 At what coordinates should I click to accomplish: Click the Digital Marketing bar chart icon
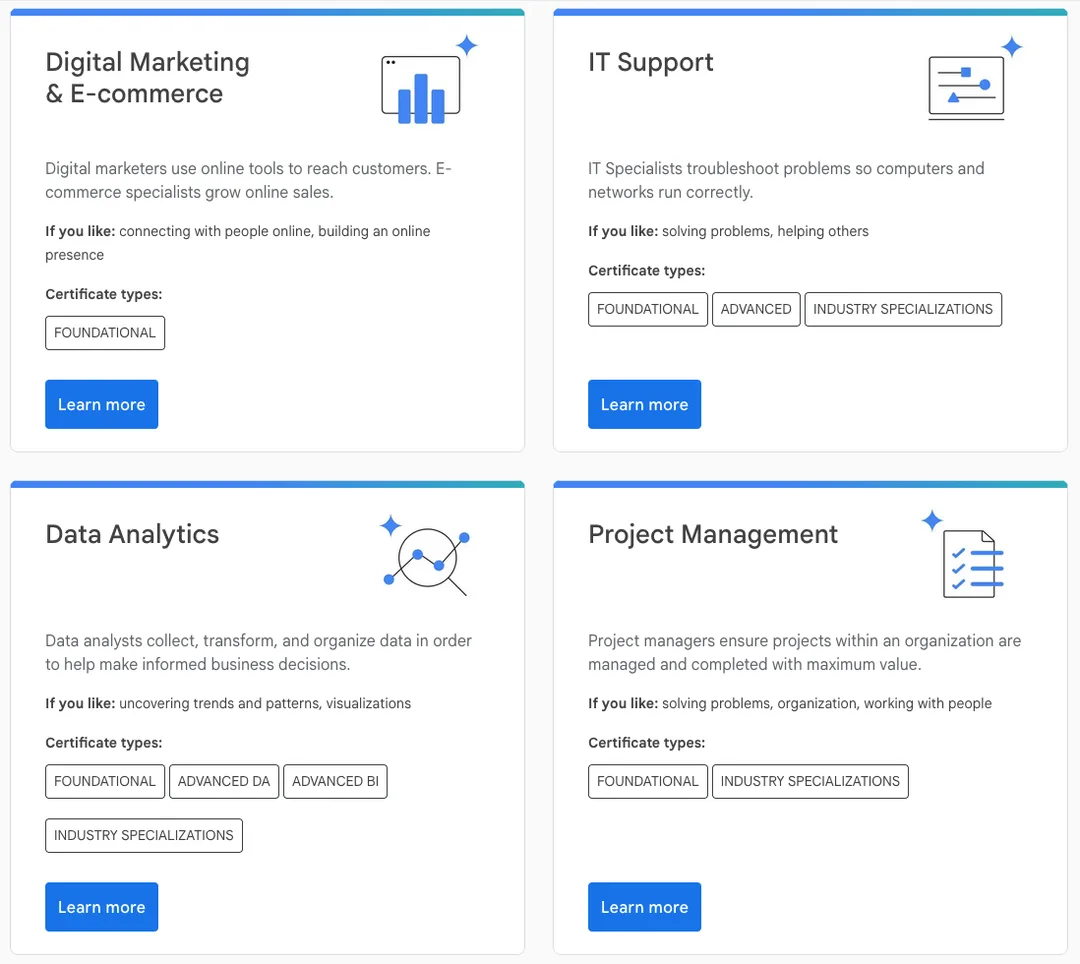(x=429, y=79)
